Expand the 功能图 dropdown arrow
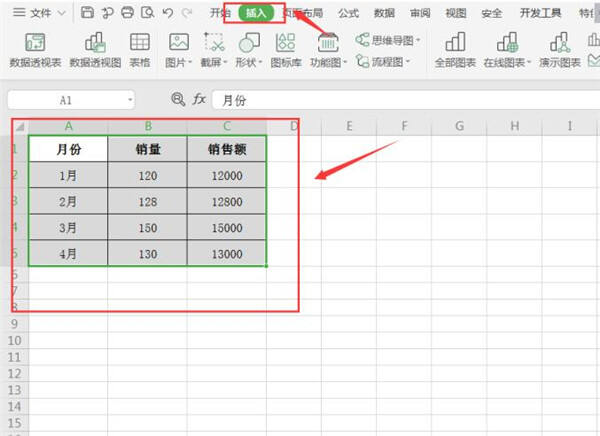The image size is (600, 436). pyautogui.click(x=345, y=62)
